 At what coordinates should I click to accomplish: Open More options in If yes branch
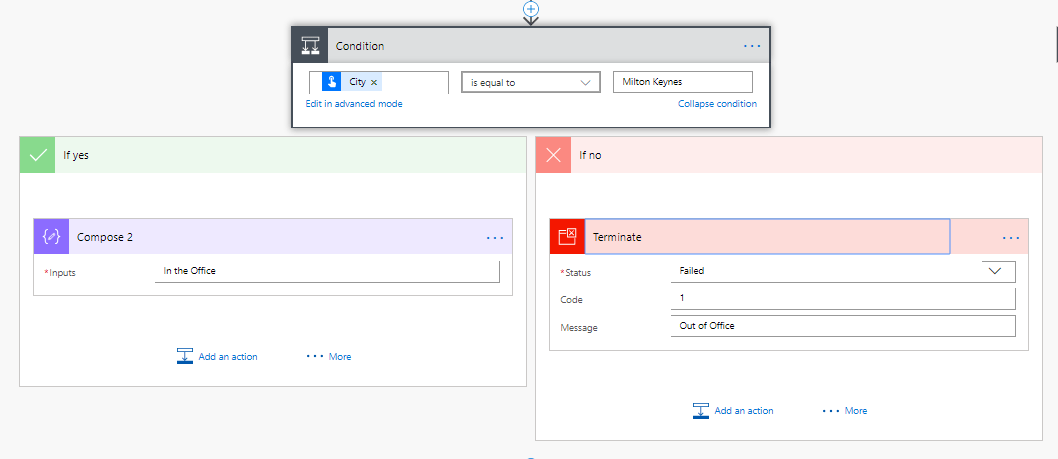click(329, 356)
